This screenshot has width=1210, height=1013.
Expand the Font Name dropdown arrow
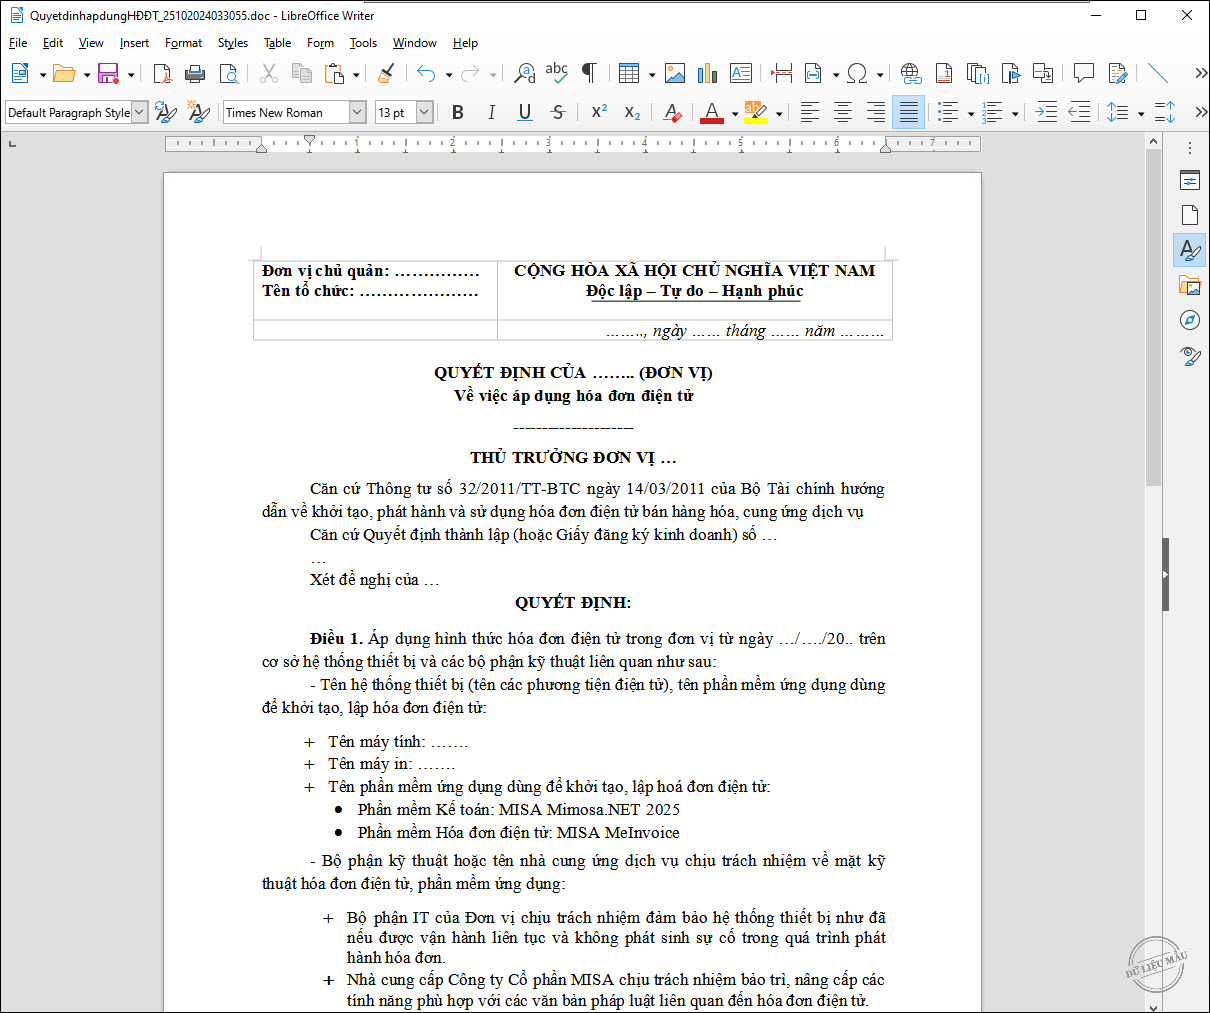coord(357,112)
